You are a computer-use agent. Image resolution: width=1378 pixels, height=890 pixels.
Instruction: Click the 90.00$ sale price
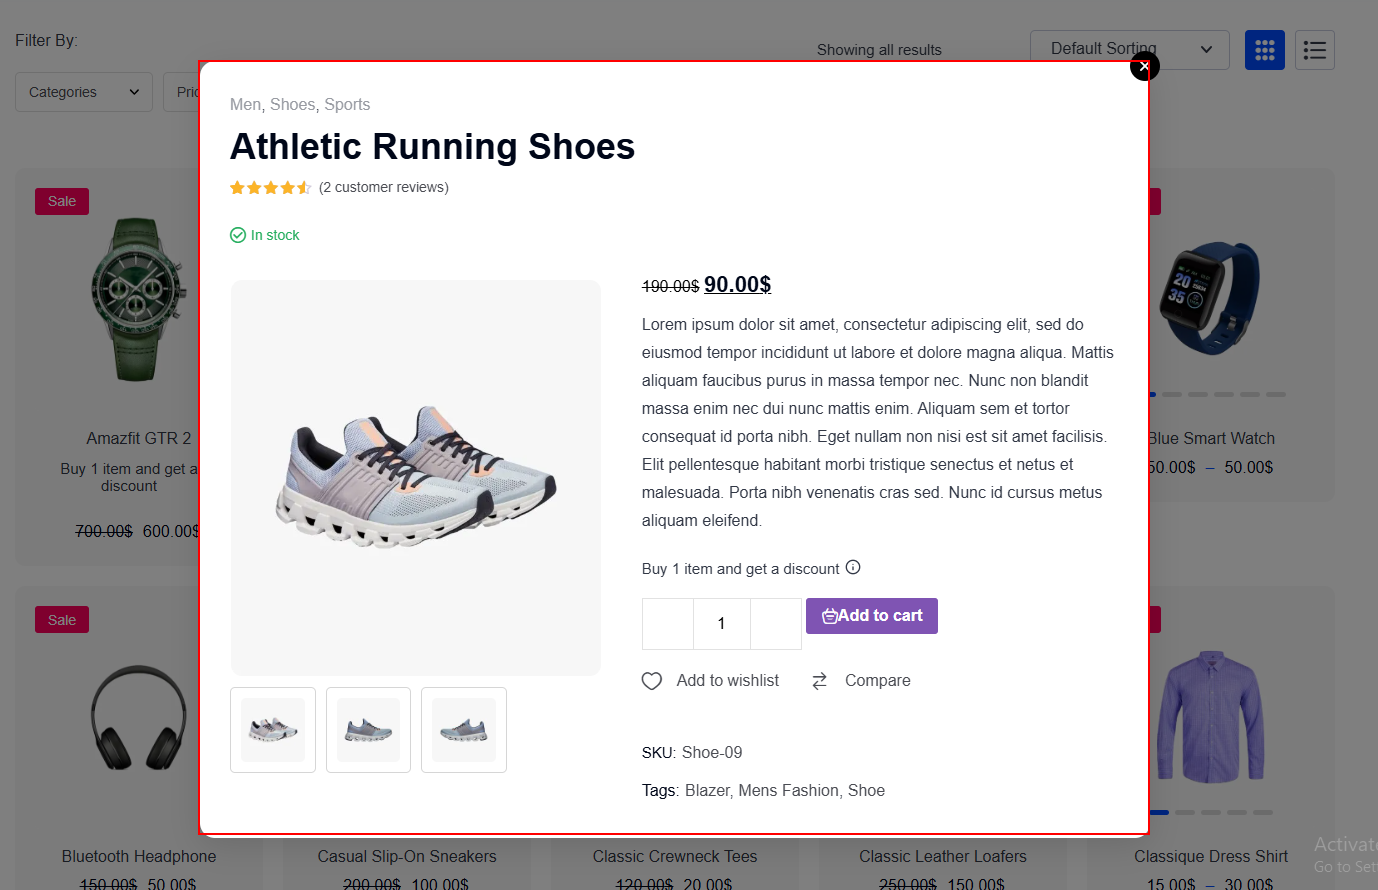[x=738, y=285]
